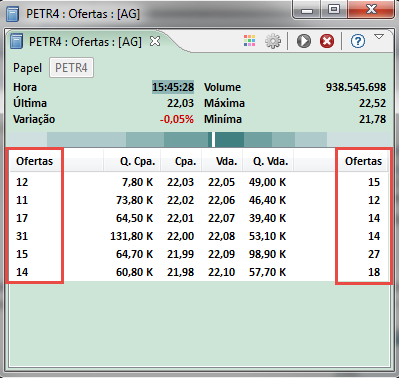Select the PETR4 : Ofertas : [AG] tab
Viewport: 399px width, 378px height.
[x=85, y=42]
